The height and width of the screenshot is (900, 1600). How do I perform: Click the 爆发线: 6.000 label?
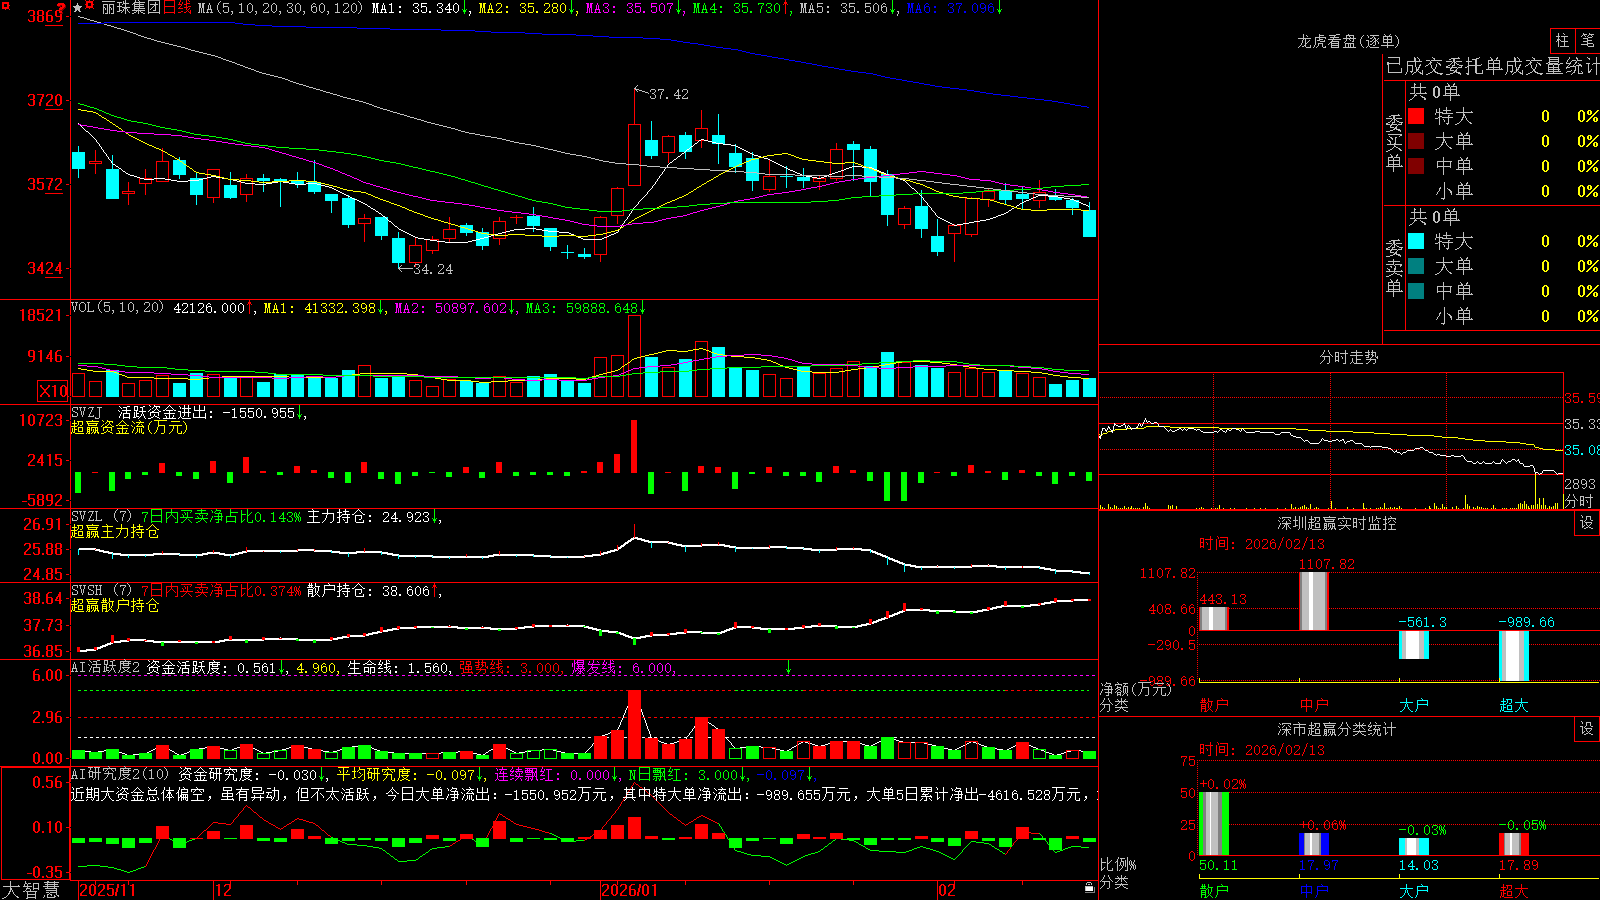point(623,668)
